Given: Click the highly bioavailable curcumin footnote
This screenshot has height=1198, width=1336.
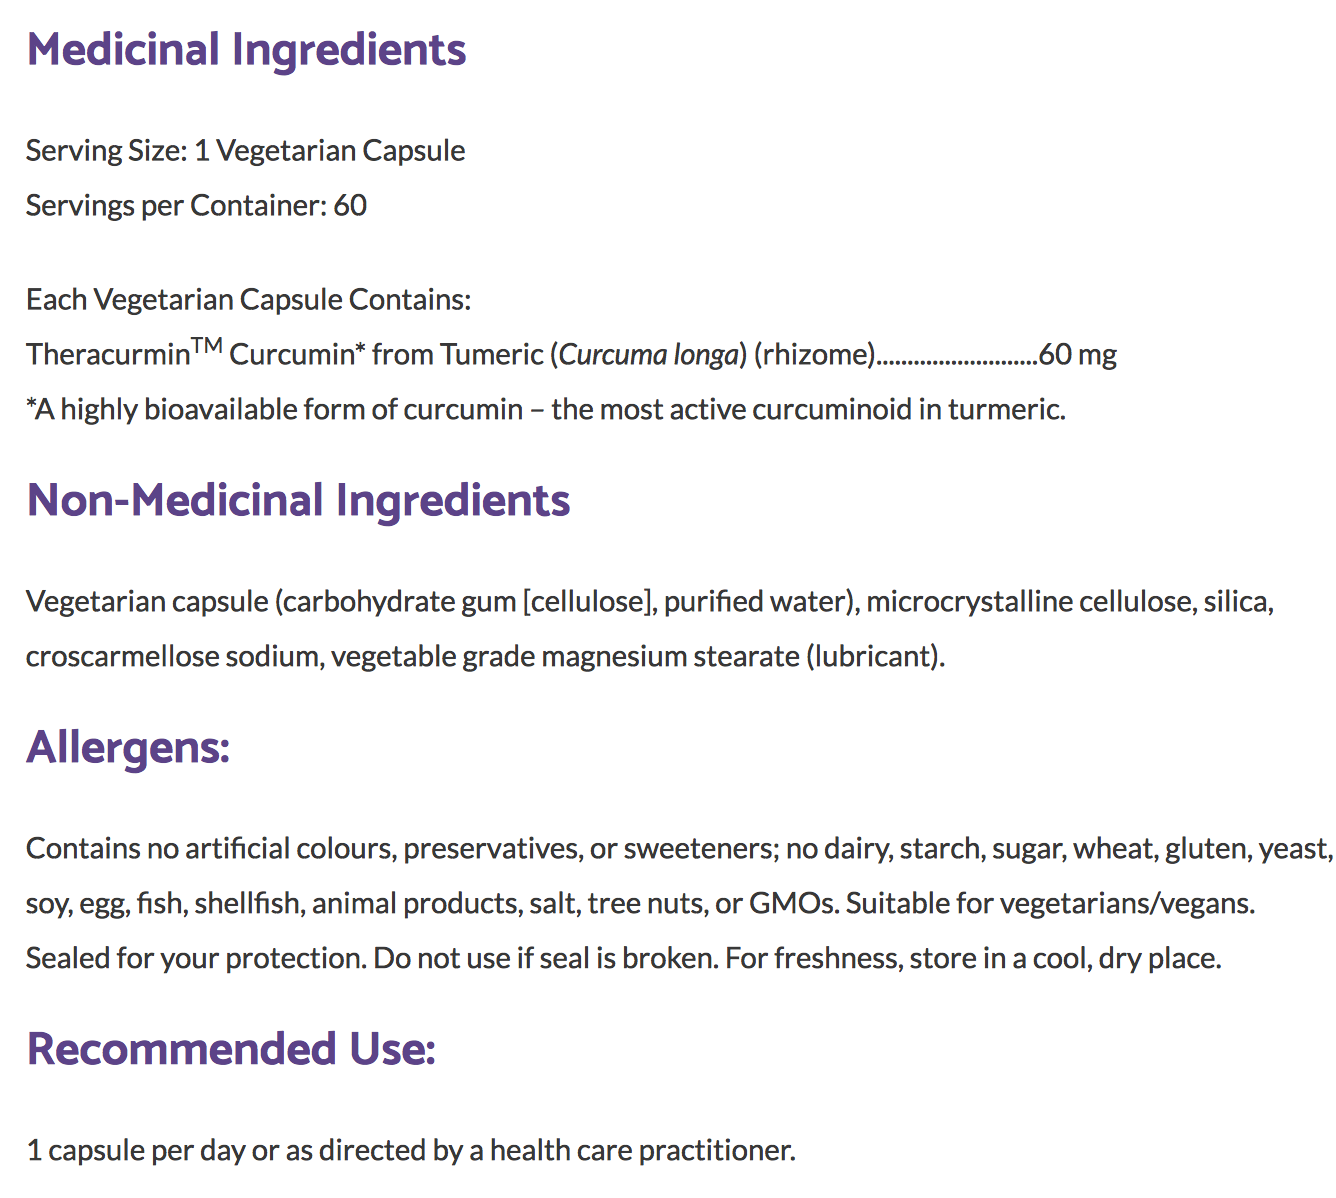Looking at the screenshot, I should click(546, 410).
